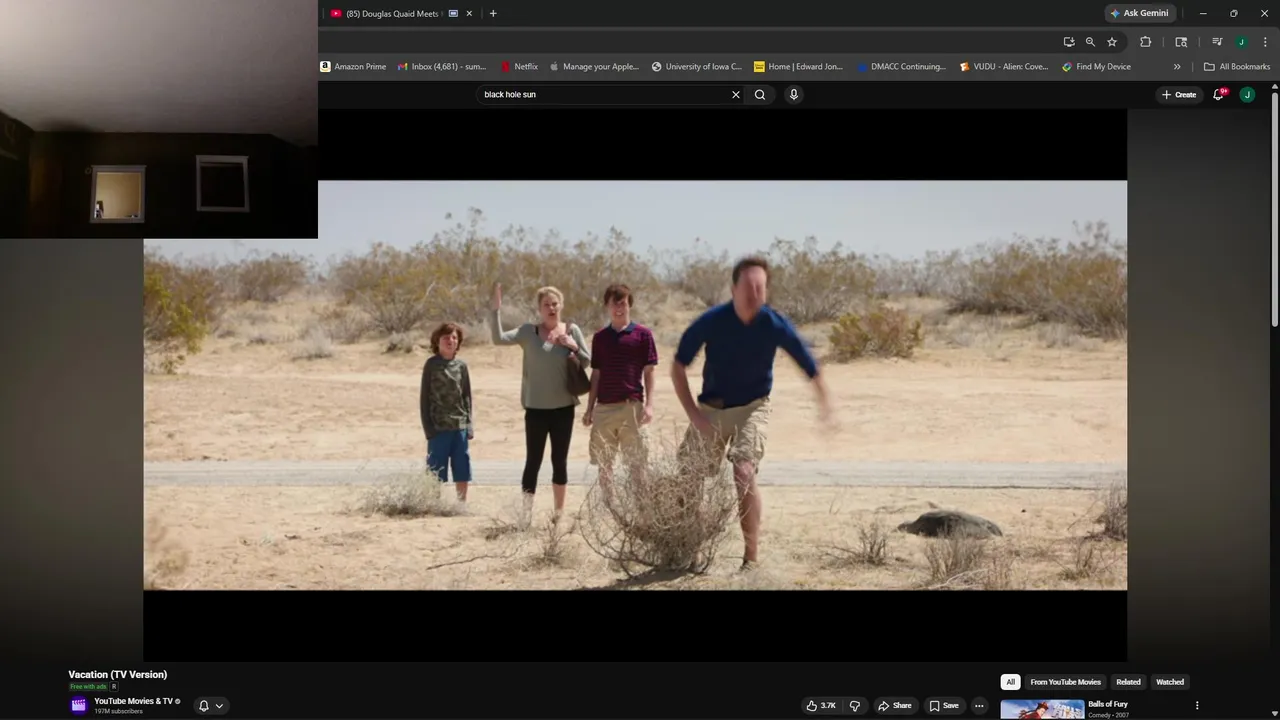Image resolution: width=1280 pixels, height=720 pixels.
Task: Open Manage your Apple bookmark
Action: coord(594,67)
